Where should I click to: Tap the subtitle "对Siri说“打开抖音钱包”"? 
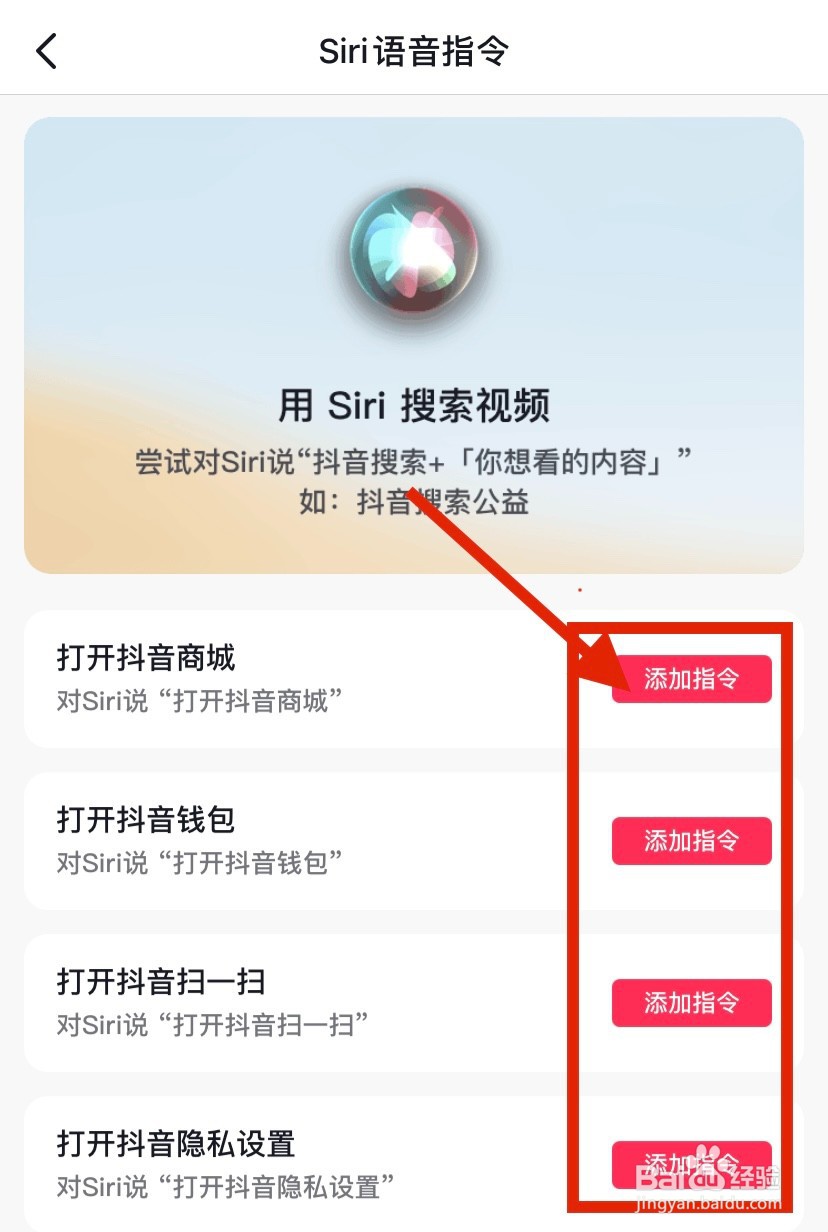pos(200,863)
